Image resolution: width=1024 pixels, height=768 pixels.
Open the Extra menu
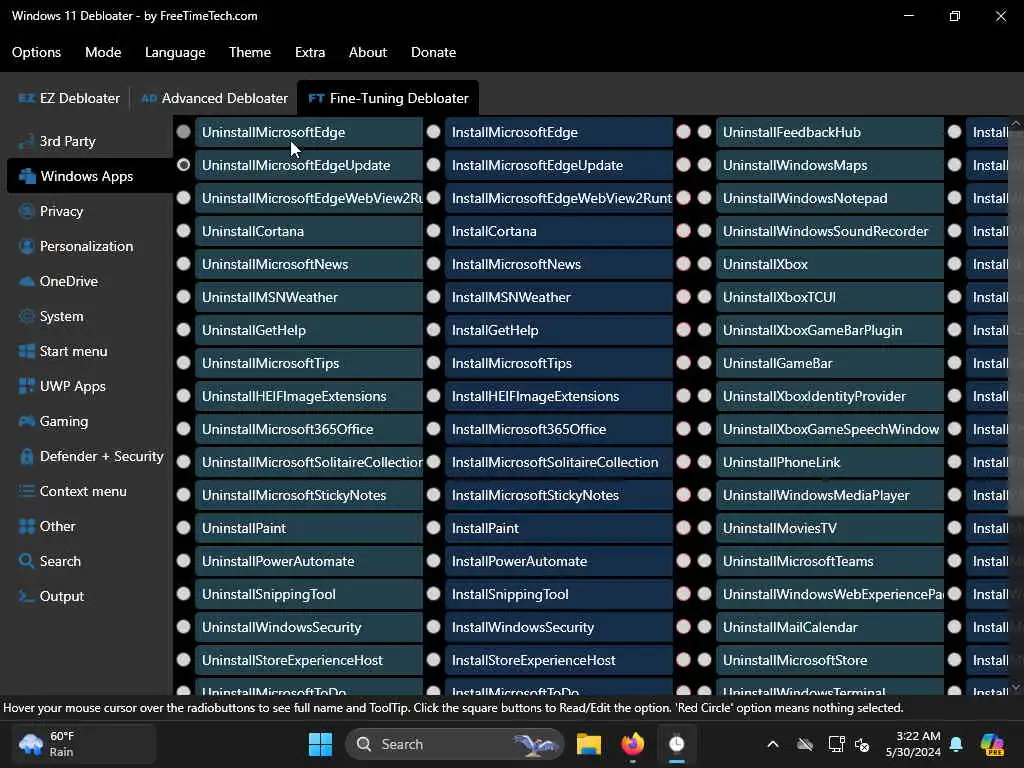310,52
